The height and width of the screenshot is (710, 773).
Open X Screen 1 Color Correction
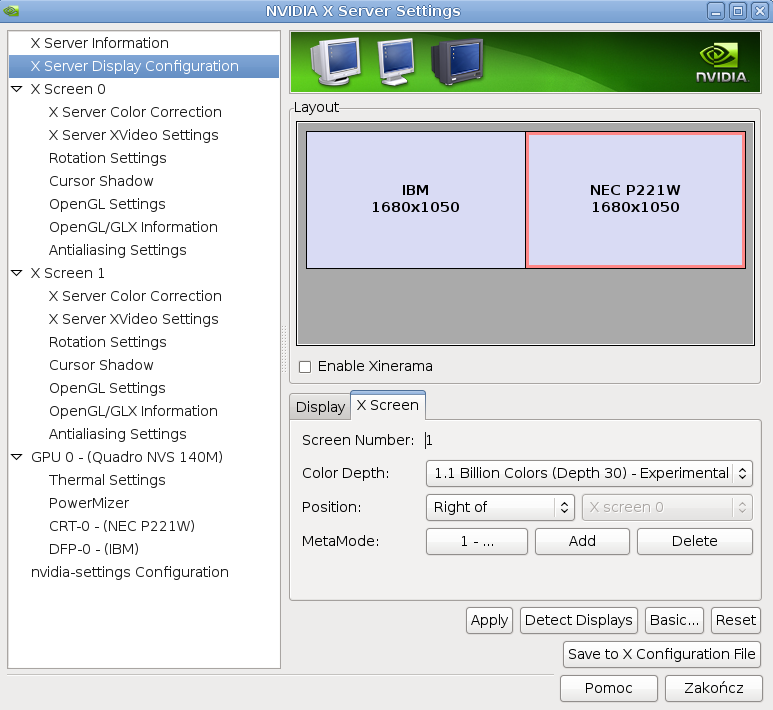tap(135, 296)
